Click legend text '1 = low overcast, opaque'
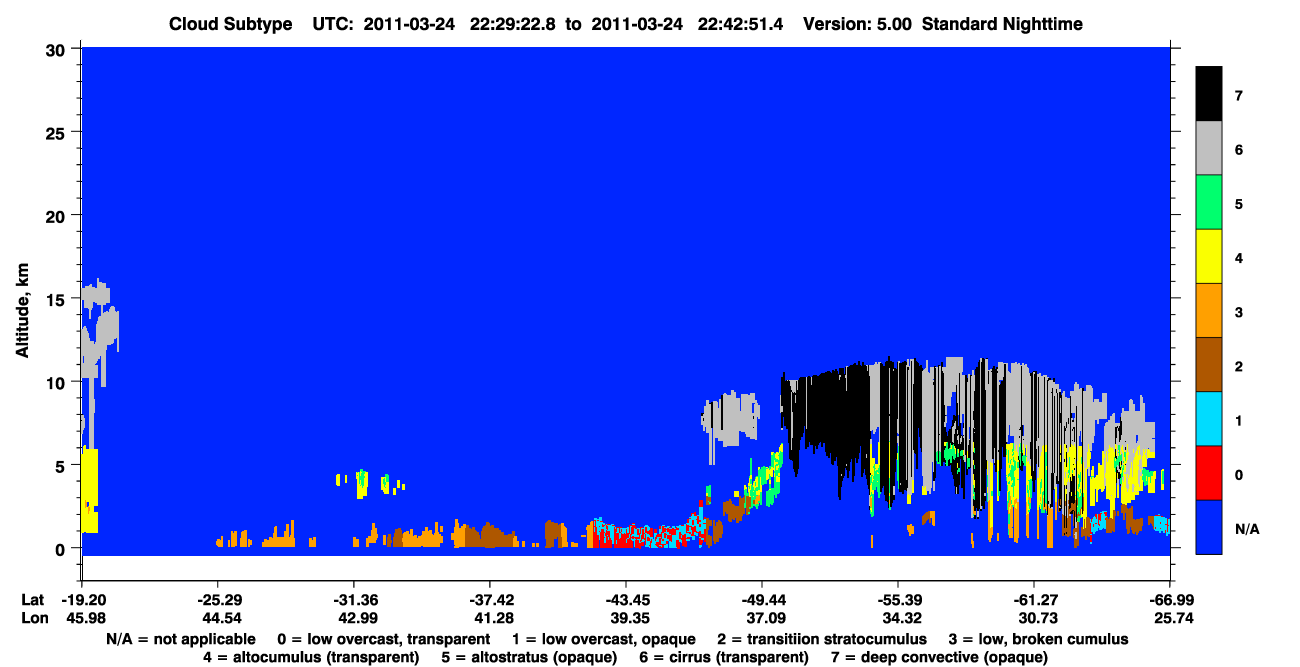 coord(602,639)
